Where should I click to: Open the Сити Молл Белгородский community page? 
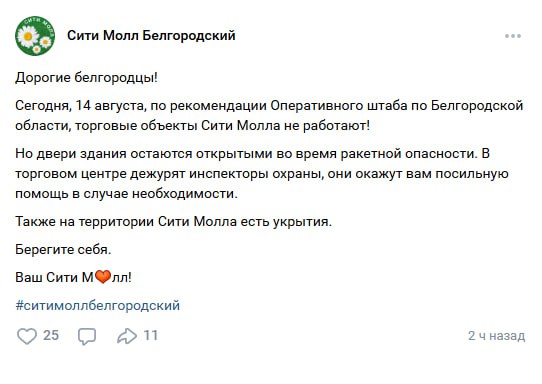point(151,36)
